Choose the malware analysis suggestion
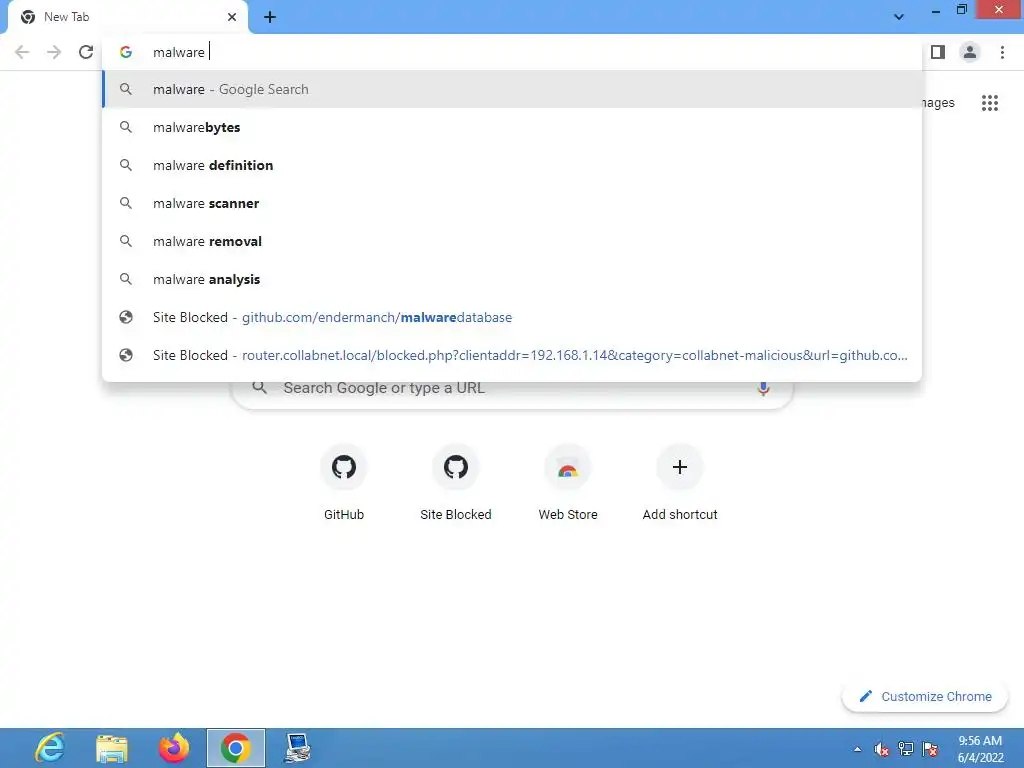Viewport: 1024px width, 768px height. [x=512, y=279]
